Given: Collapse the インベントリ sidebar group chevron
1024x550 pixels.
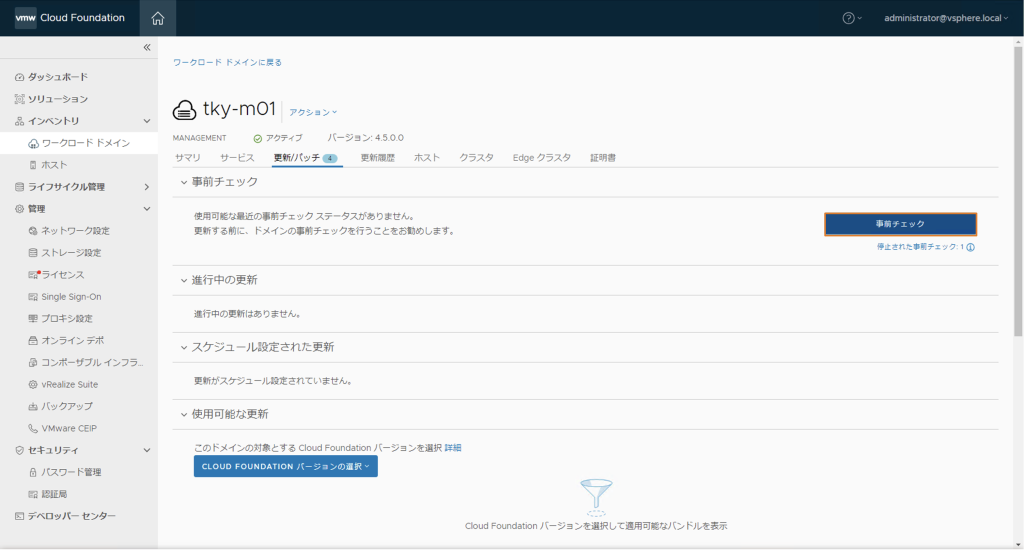Looking at the screenshot, I should tap(147, 121).
